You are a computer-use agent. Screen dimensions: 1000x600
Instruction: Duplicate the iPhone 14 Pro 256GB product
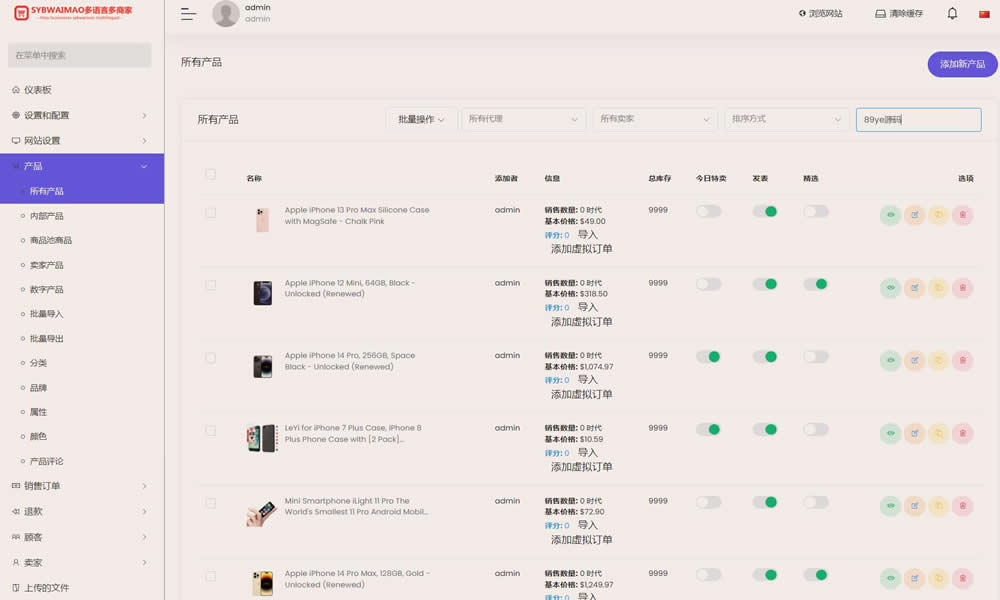point(938,360)
